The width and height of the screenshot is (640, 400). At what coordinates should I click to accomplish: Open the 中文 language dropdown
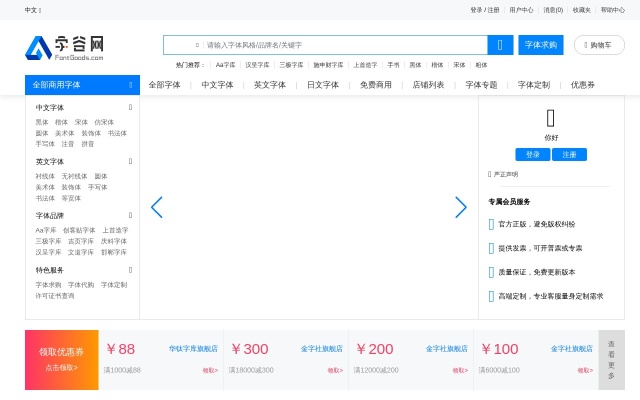tap(33, 9)
